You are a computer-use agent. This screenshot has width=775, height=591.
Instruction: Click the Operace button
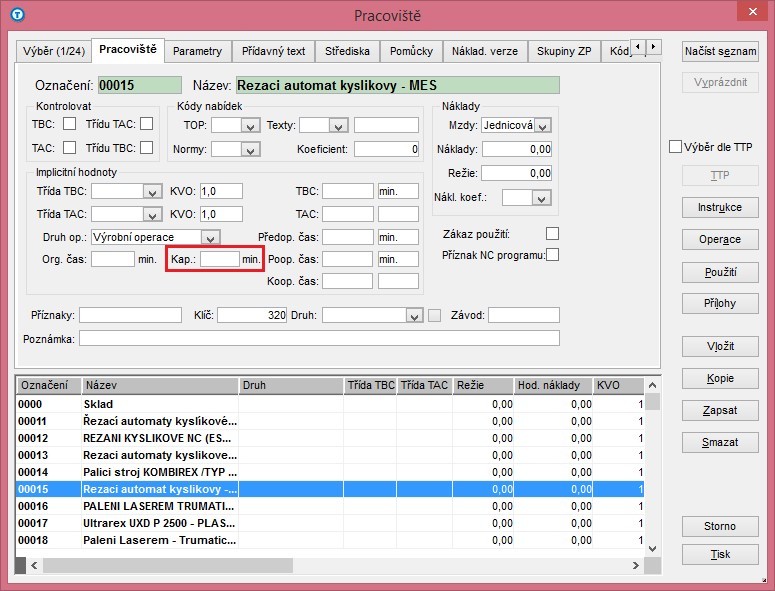[720, 240]
